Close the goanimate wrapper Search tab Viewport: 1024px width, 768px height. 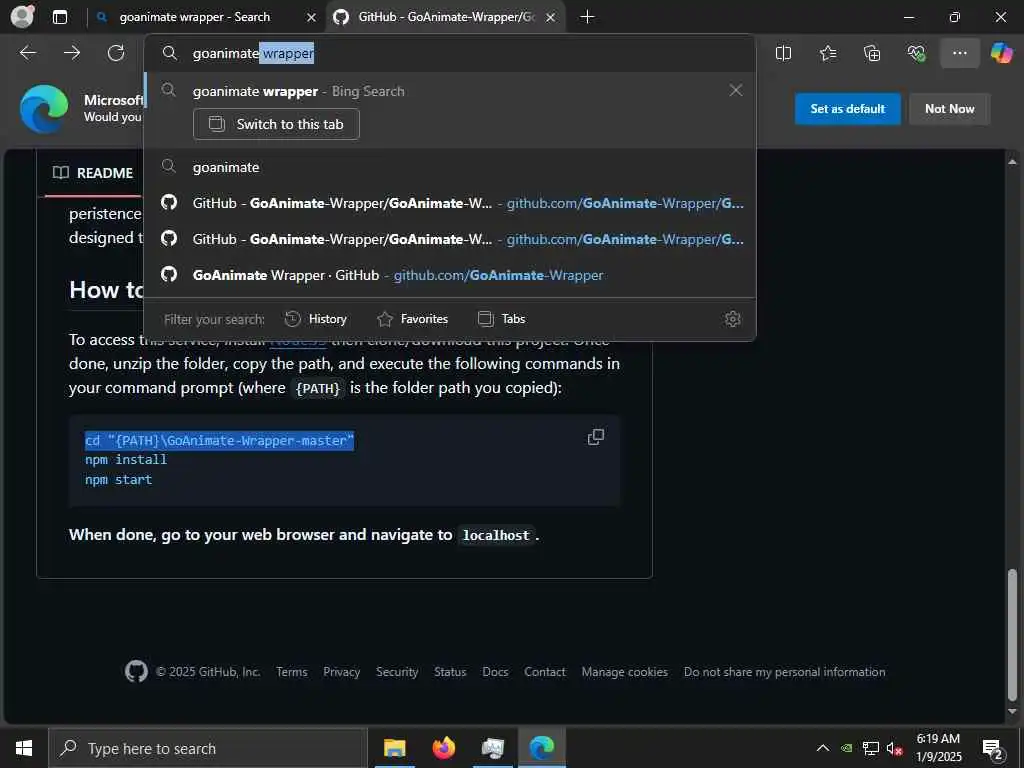312,18
